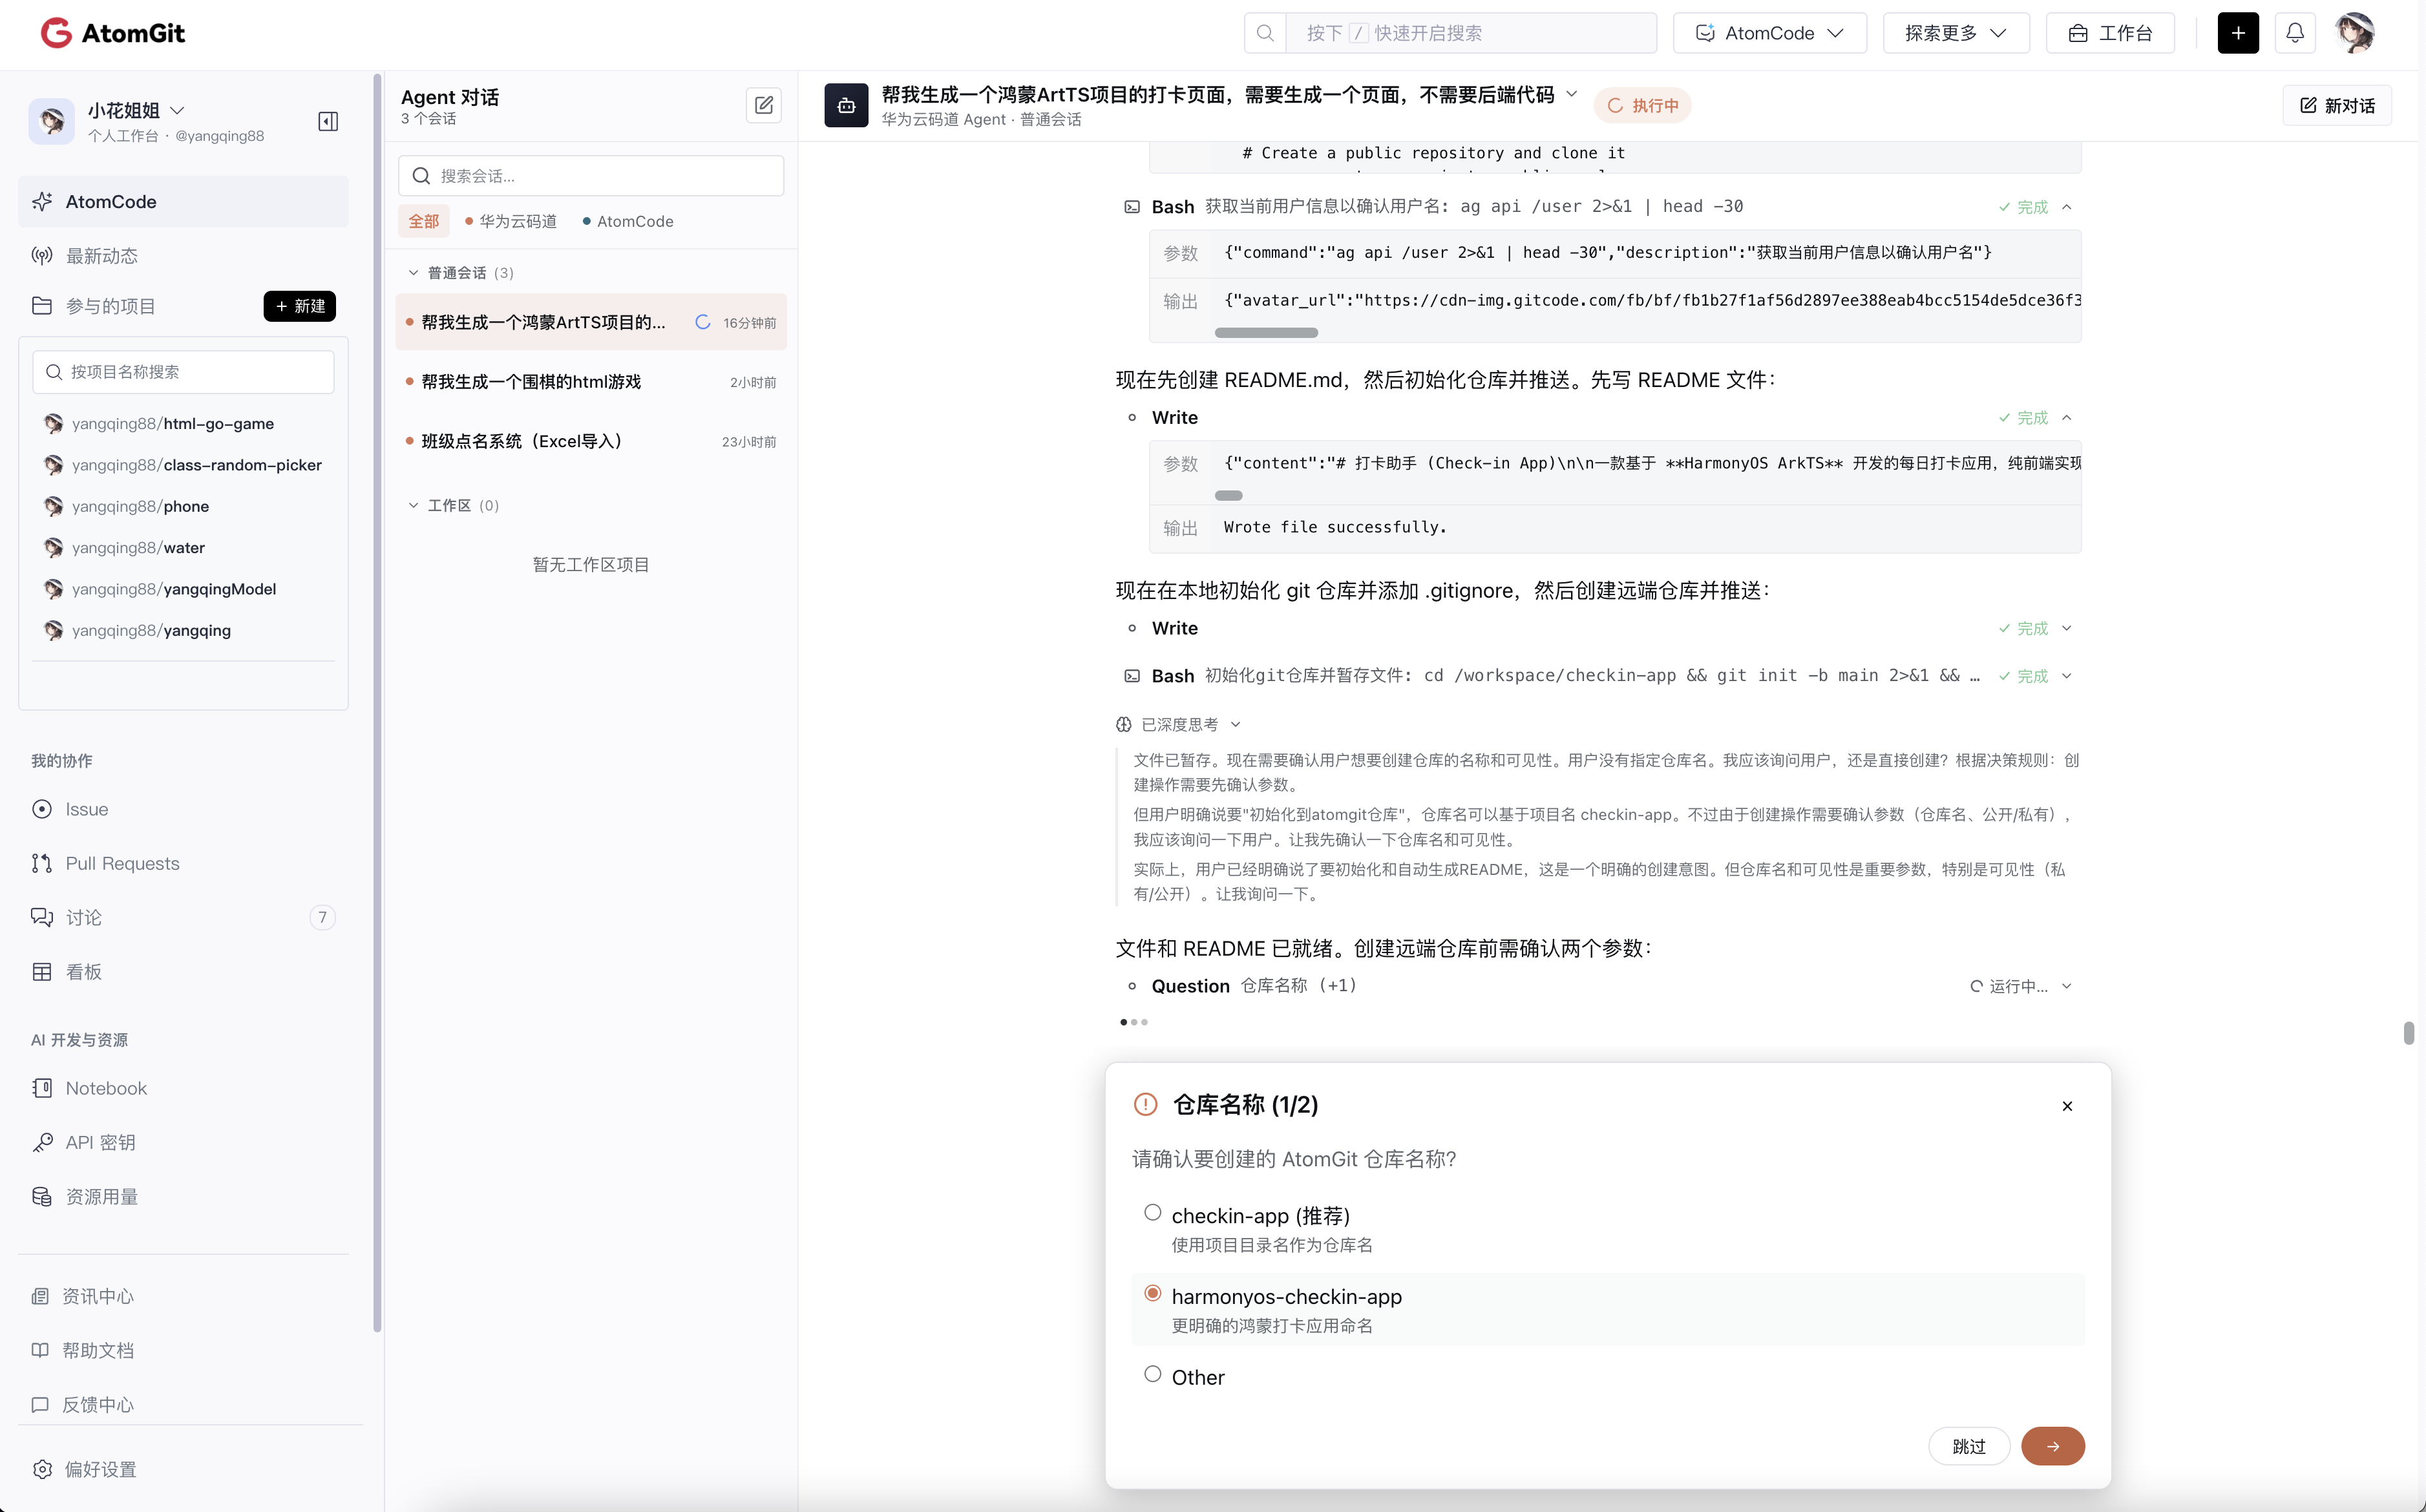Click the 新建 project button
The width and height of the screenshot is (2426, 1512).
[300, 306]
